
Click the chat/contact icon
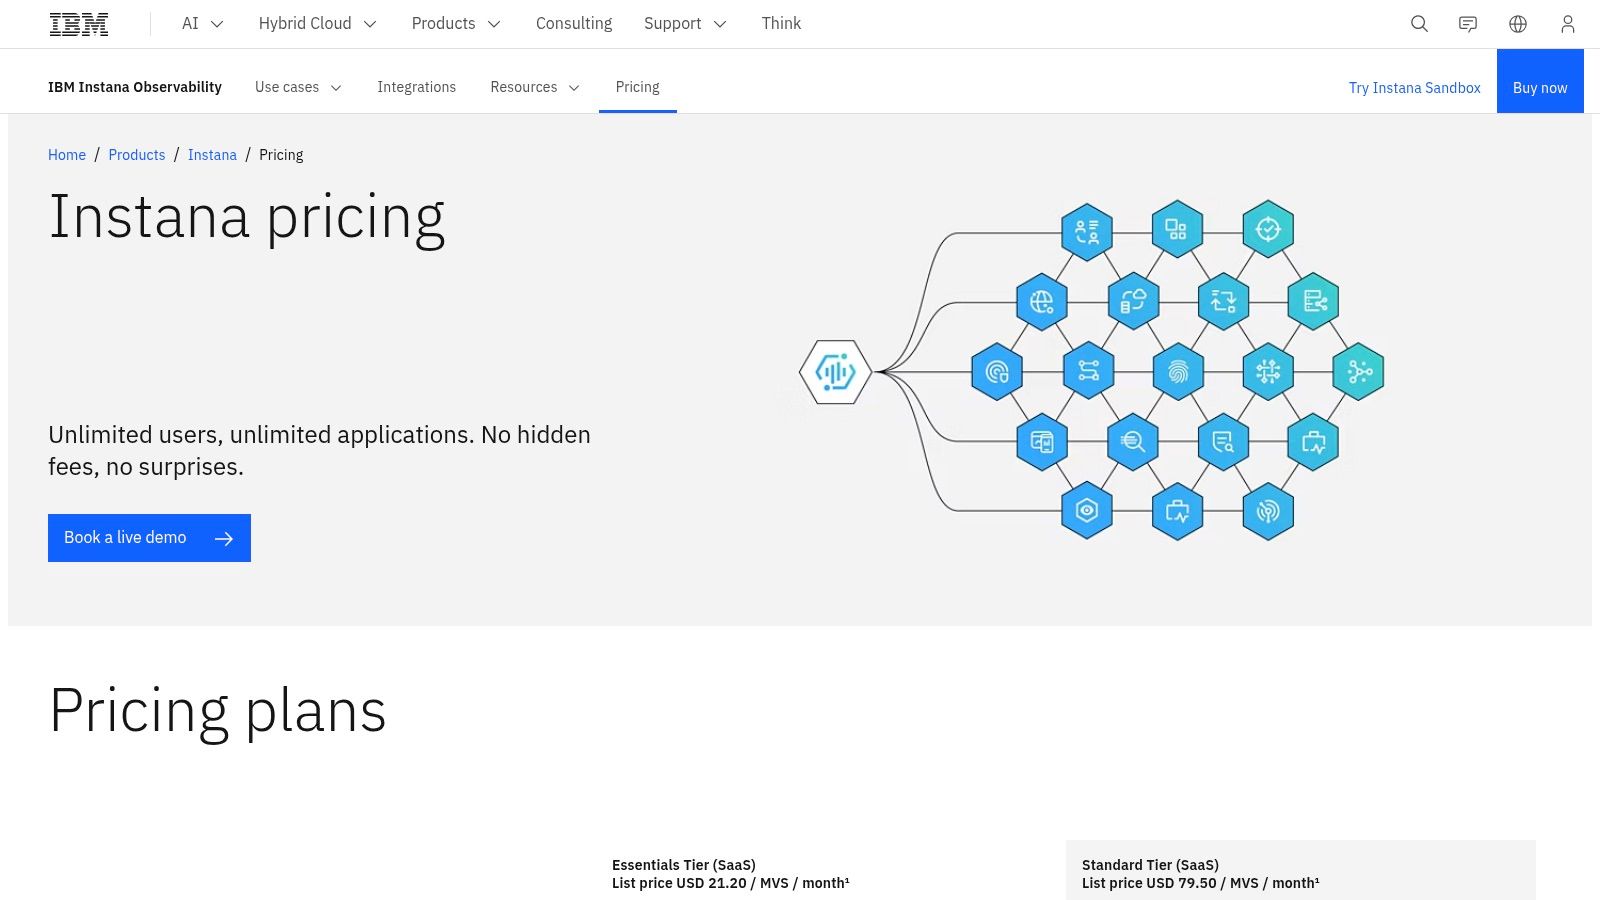[1468, 23]
